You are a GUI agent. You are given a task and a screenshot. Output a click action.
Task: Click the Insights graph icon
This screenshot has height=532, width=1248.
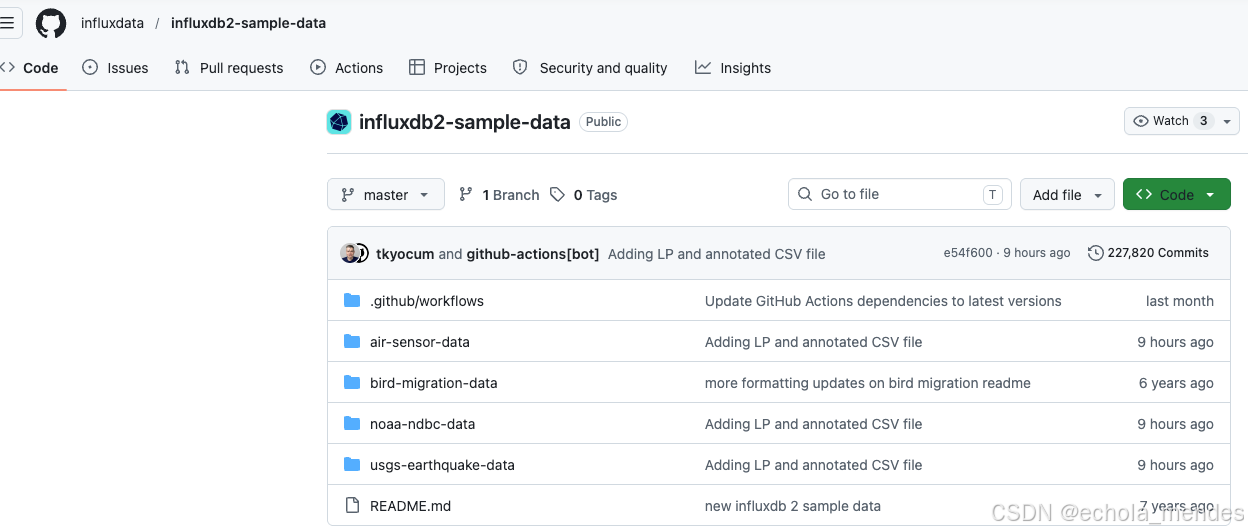pos(703,68)
